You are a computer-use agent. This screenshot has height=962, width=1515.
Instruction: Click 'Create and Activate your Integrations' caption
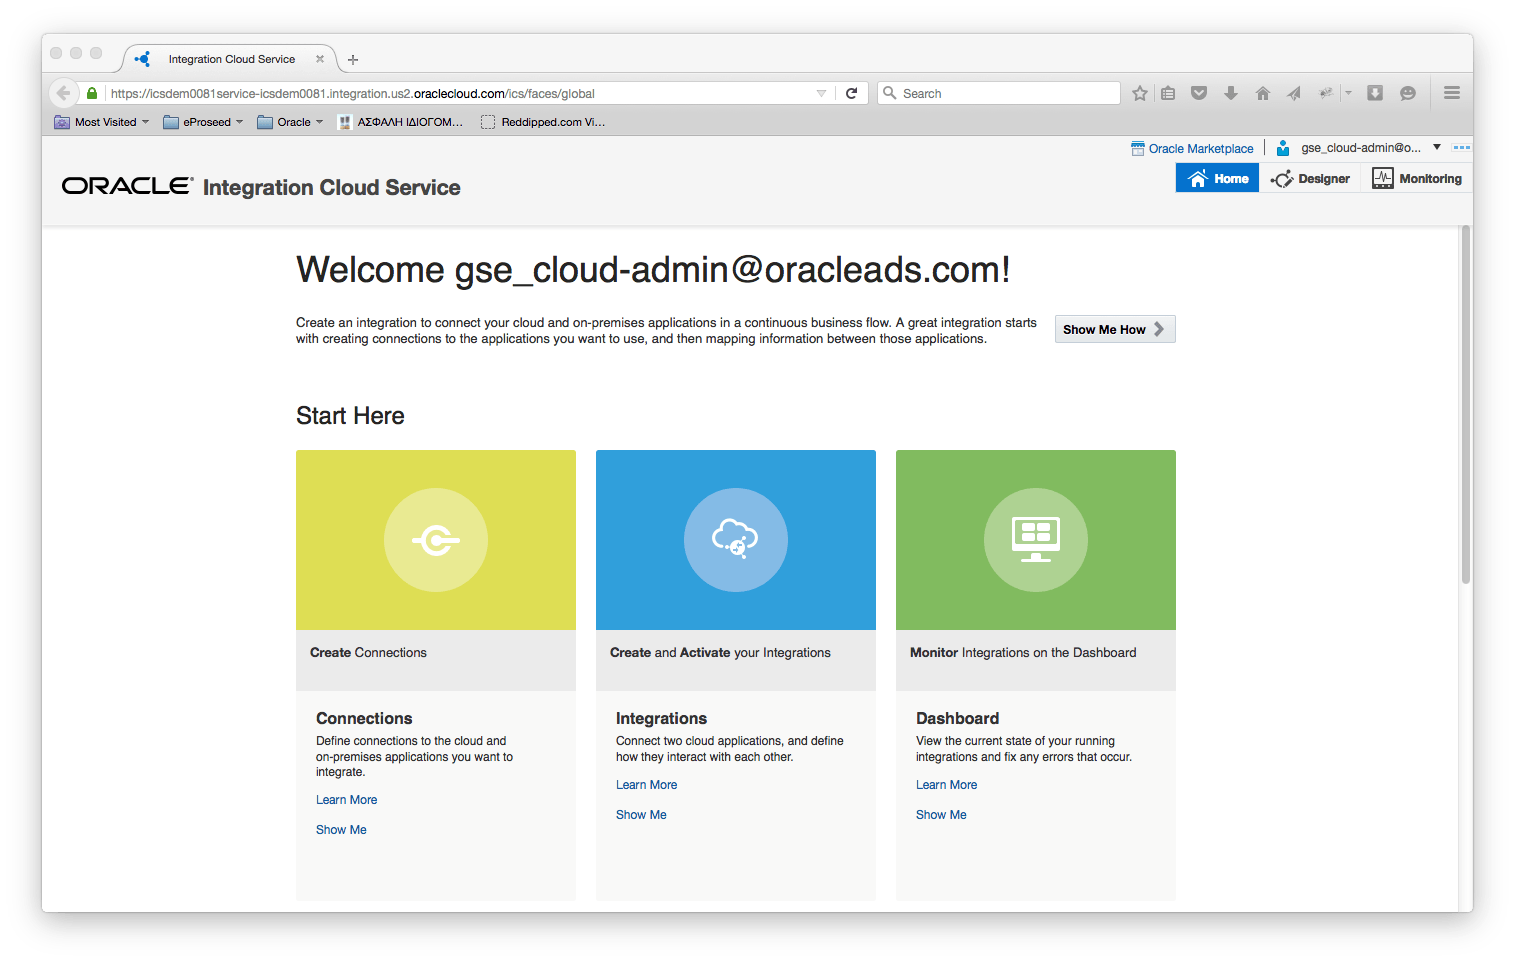pyautogui.click(x=720, y=653)
